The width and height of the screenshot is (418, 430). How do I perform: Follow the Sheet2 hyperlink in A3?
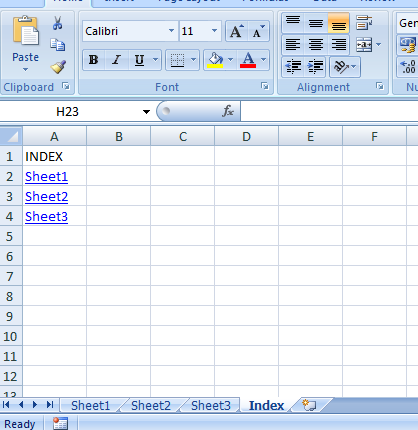46,196
